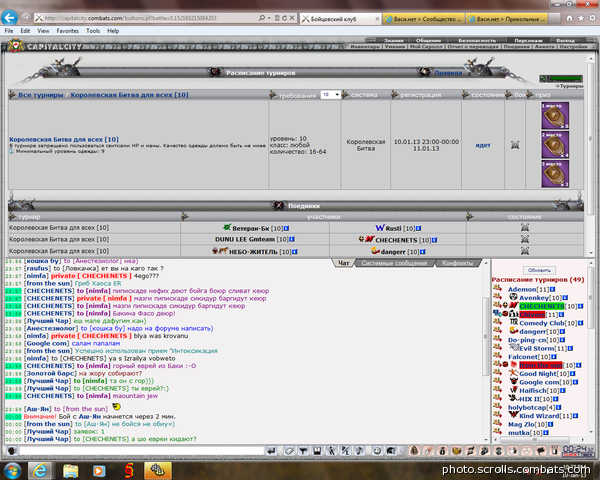Open the address bar search dropdown arrow

pos(269,18)
